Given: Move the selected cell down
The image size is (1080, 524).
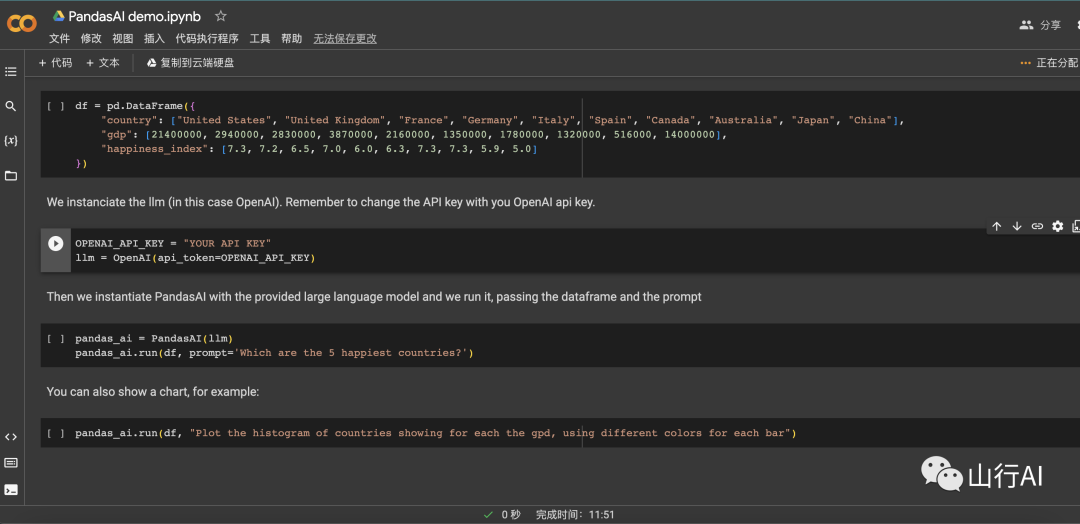Looking at the screenshot, I should [1017, 227].
